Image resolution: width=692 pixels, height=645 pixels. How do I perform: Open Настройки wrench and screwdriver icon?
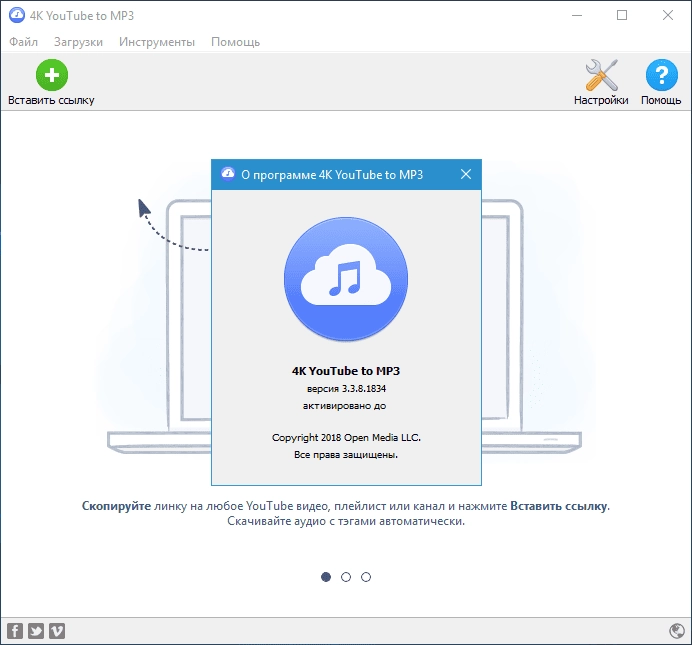tap(601, 75)
